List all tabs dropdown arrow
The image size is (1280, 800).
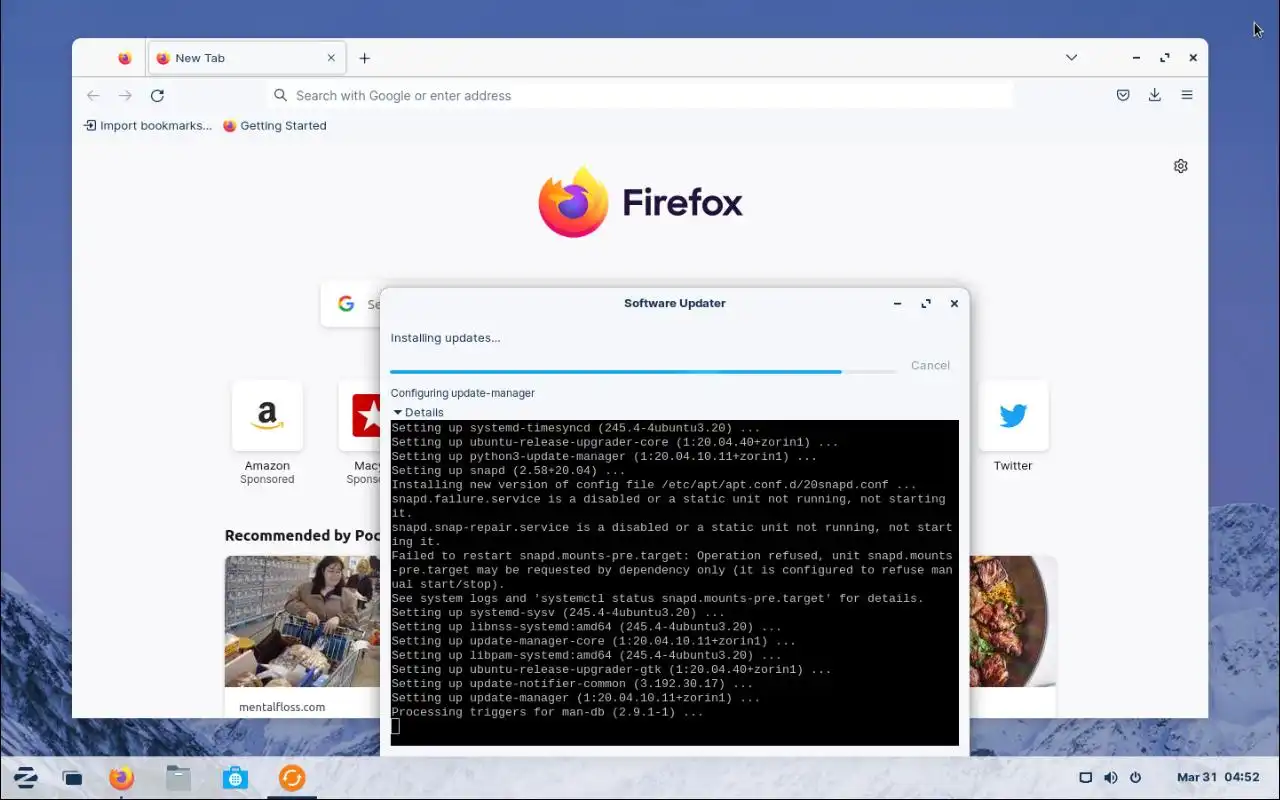[x=1071, y=58]
